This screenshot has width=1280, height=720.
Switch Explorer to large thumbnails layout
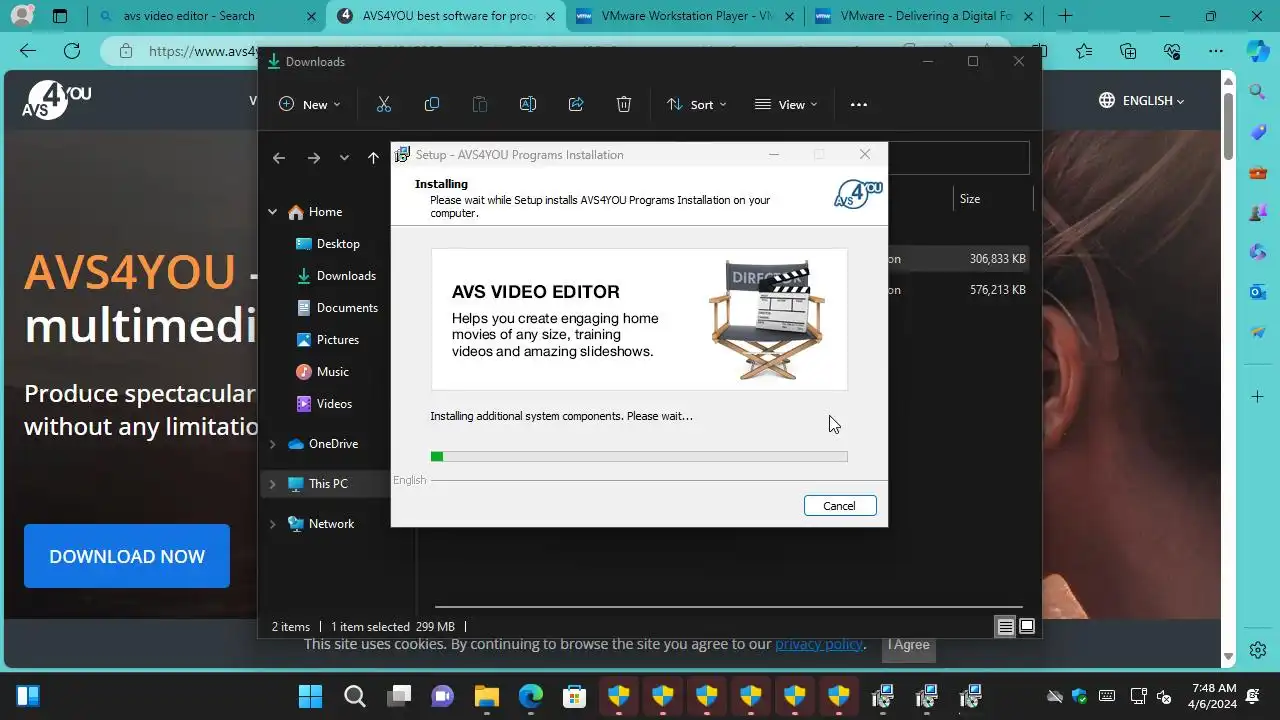tap(1027, 627)
